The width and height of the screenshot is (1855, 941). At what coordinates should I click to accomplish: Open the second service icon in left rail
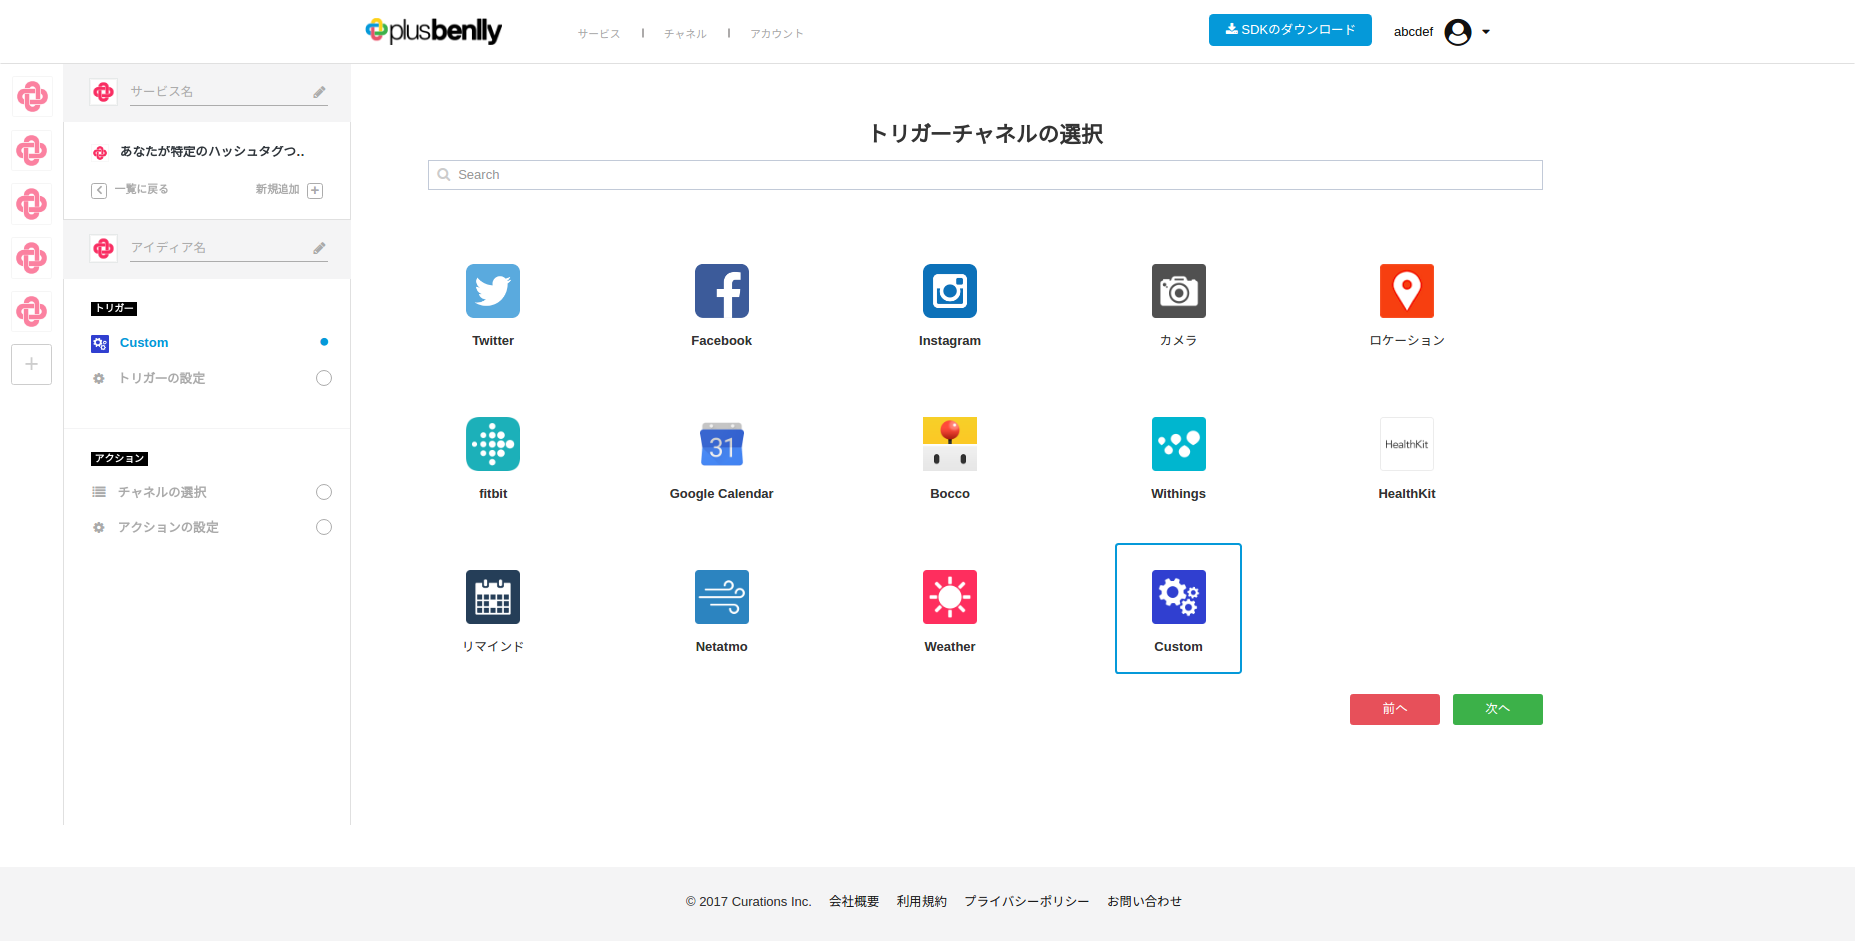point(32,151)
